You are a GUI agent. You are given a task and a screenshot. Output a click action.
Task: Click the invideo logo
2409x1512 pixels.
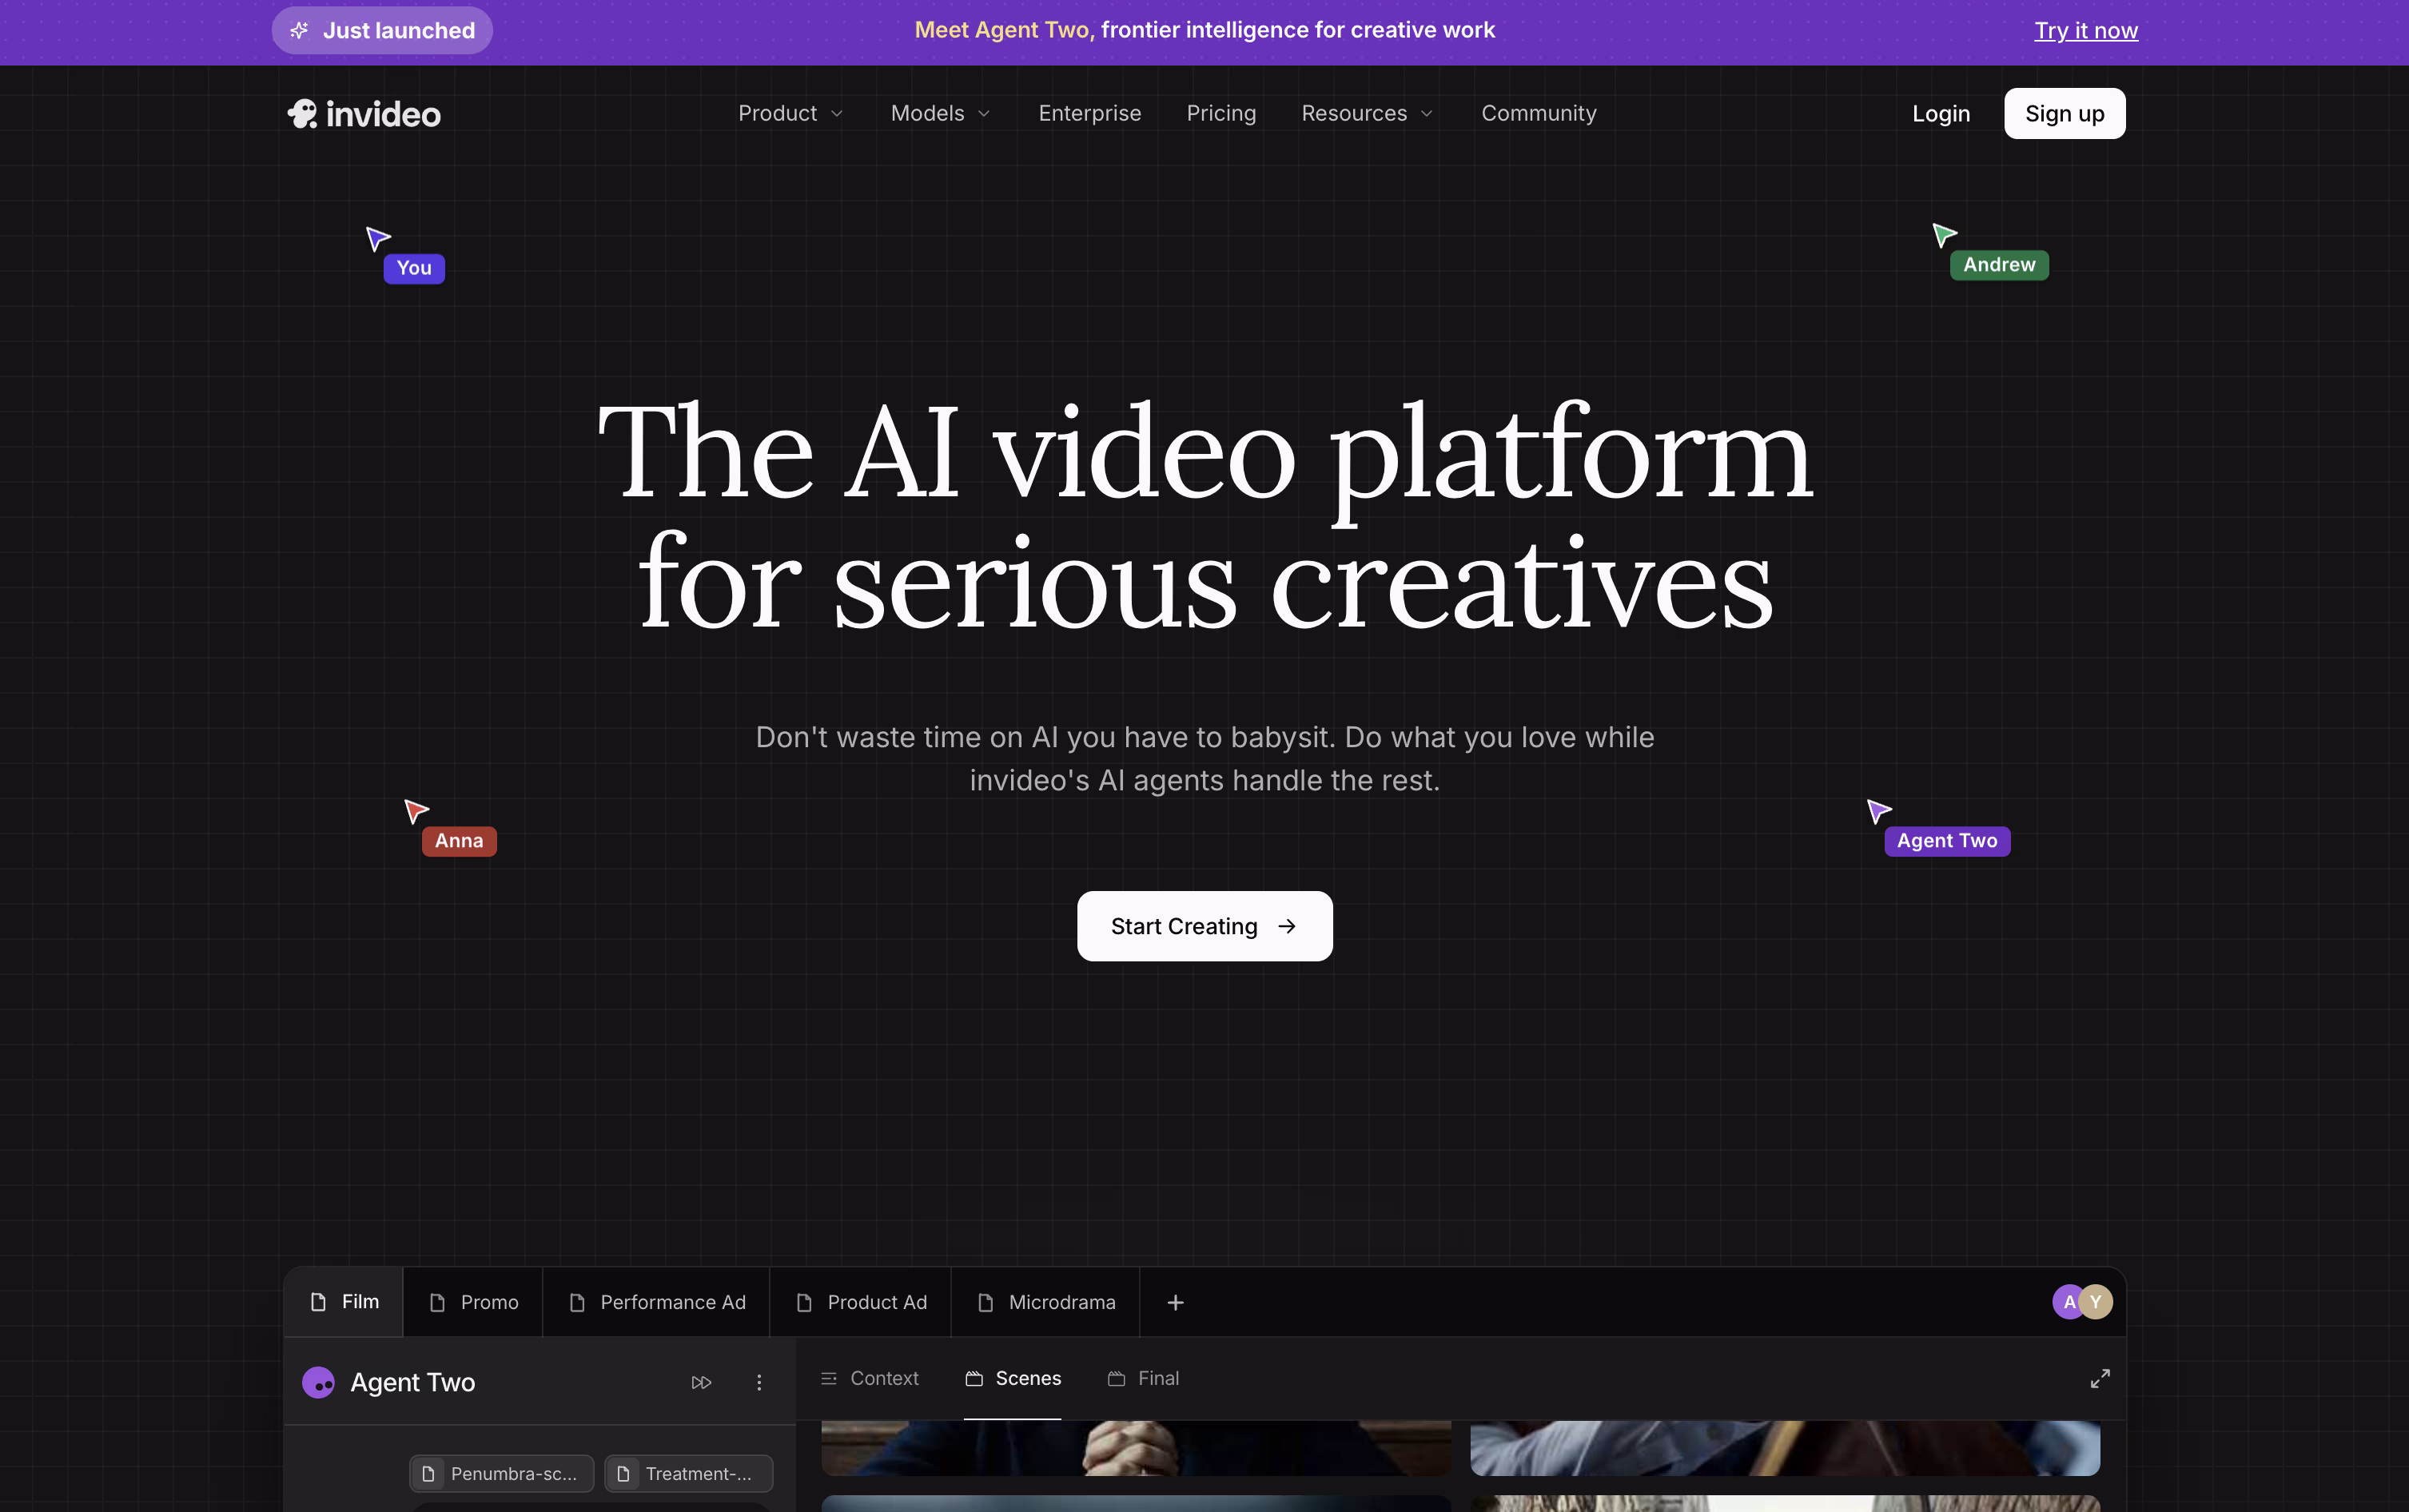(x=364, y=114)
